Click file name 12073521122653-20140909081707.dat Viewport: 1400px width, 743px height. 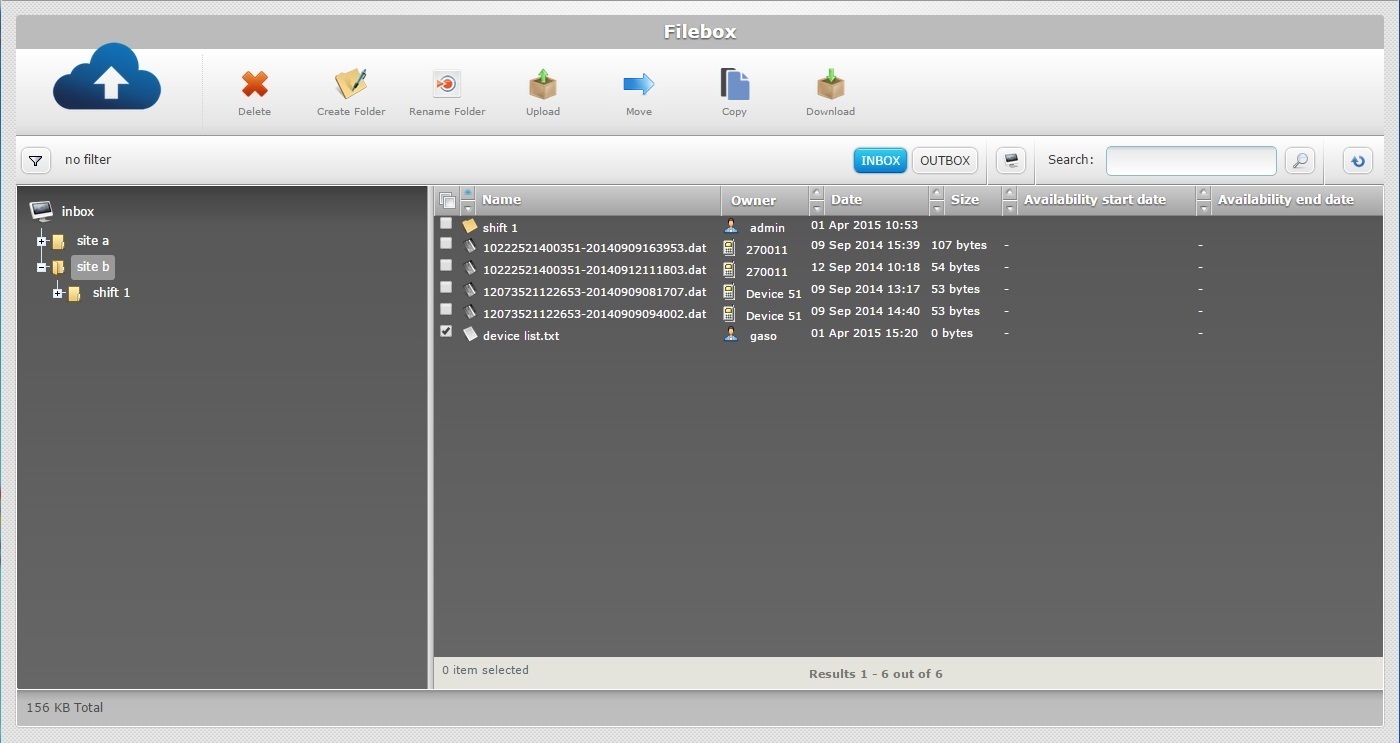pyautogui.click(x=595, y=292)
